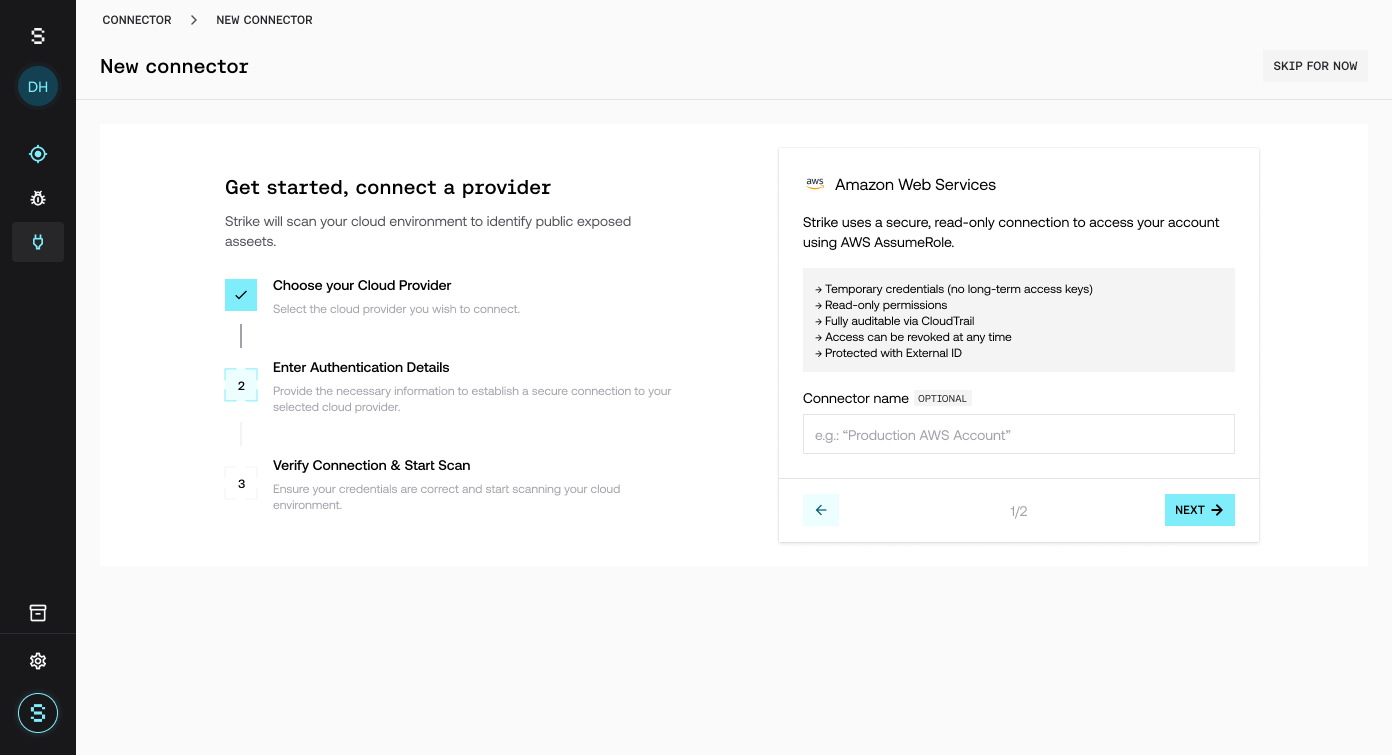Screen dimensions: 1392x755
Task: Select step 3 number box
Action: tap(241, 483)
